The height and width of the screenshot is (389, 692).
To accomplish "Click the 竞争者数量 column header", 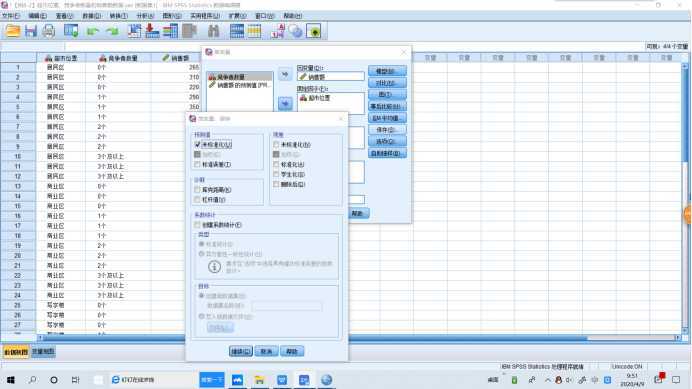I will click(118, 58).
